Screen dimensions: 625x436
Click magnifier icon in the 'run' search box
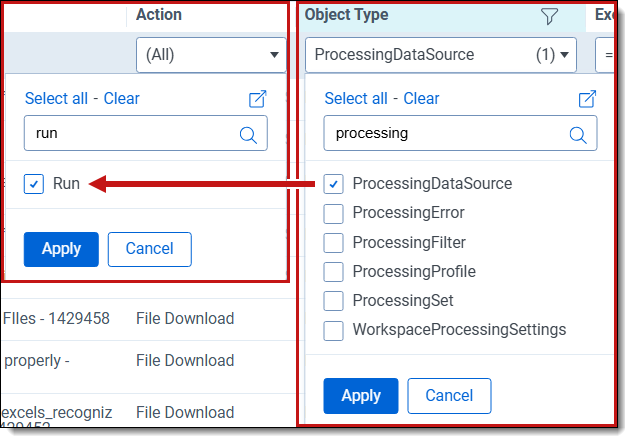(248, 133)
